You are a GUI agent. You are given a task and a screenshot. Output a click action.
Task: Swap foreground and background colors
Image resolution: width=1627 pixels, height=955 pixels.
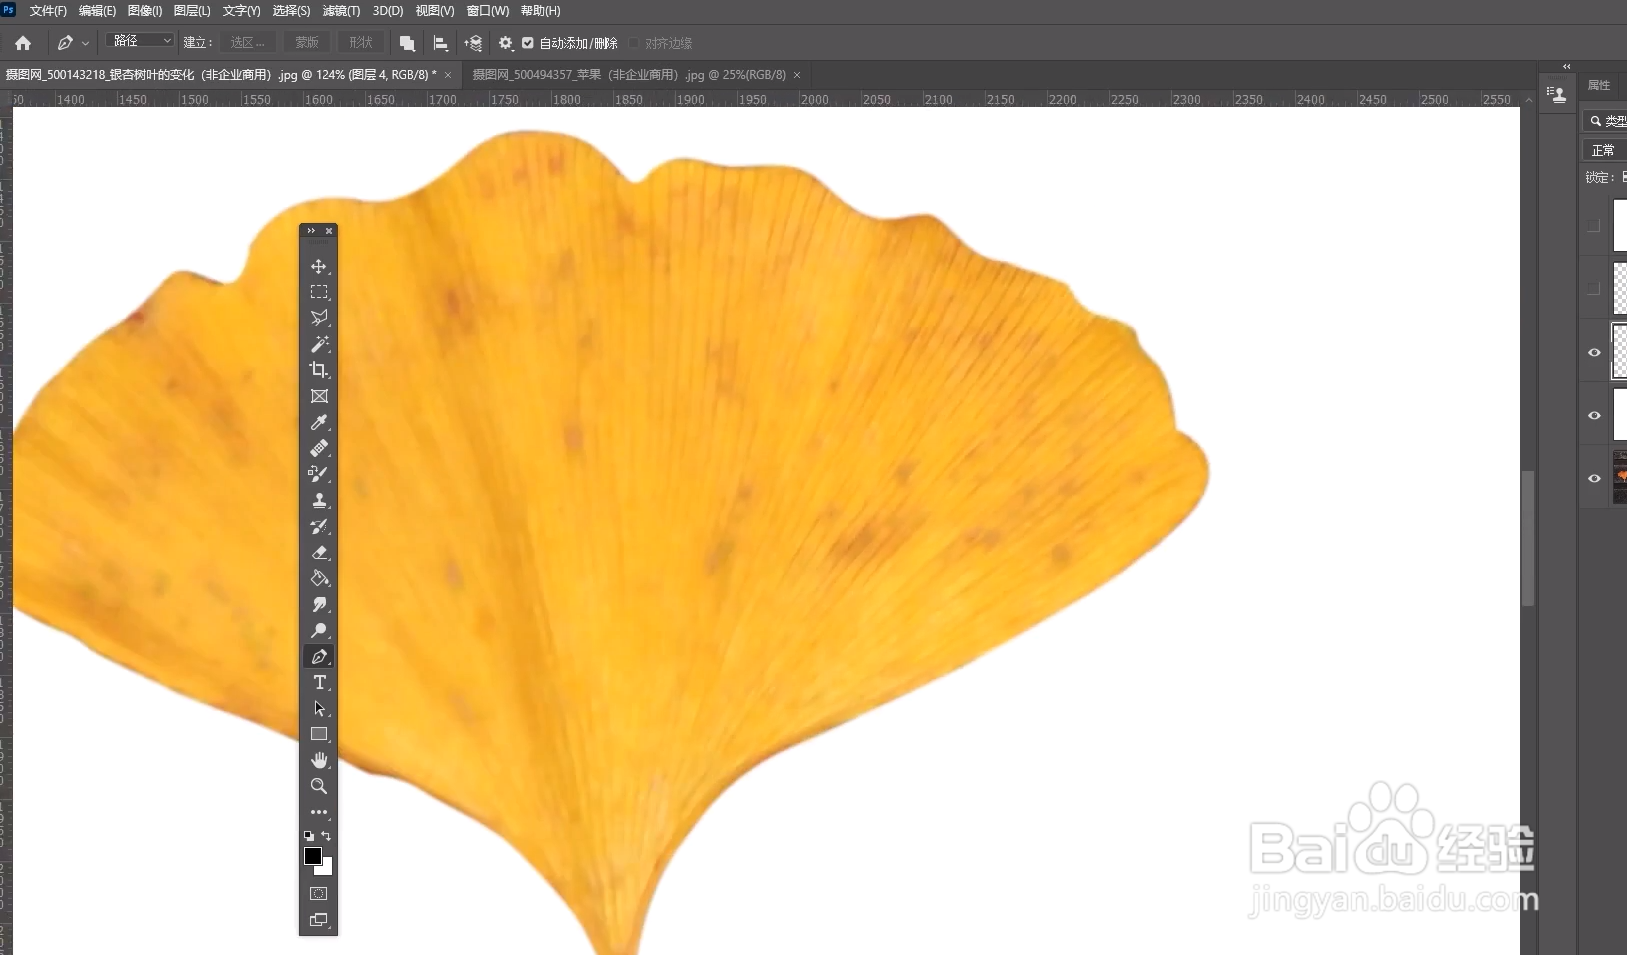click(x=326, y=836)
